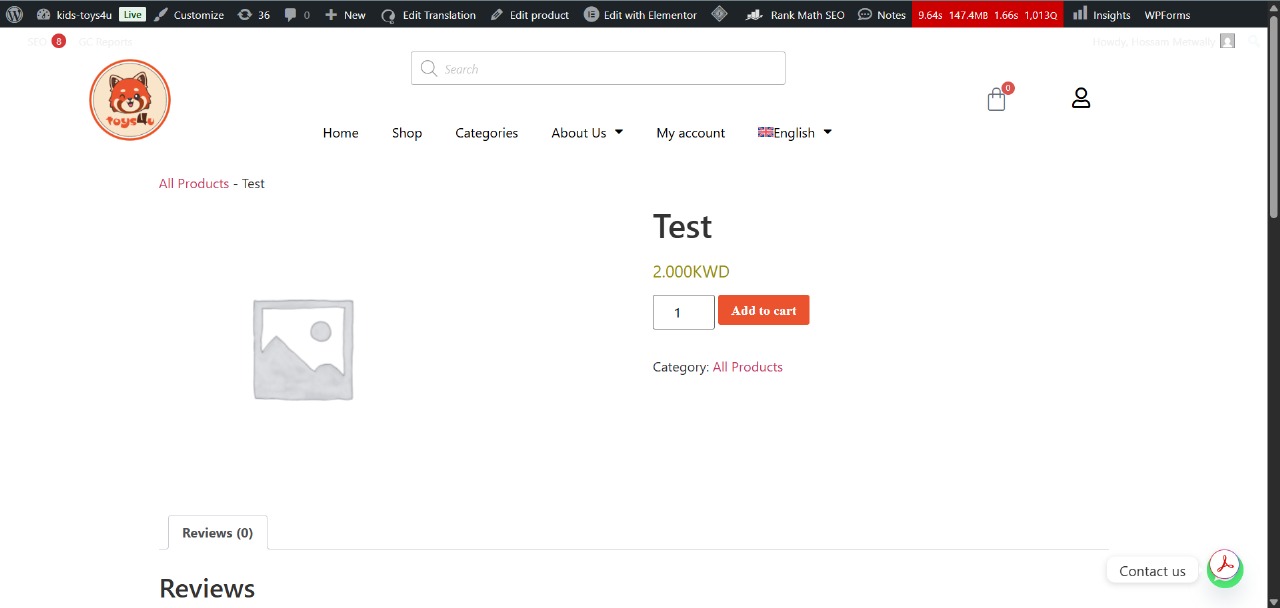Open the shopping cart icon
The width and height of the screenshot is (1280, 608).
(996, 99)
